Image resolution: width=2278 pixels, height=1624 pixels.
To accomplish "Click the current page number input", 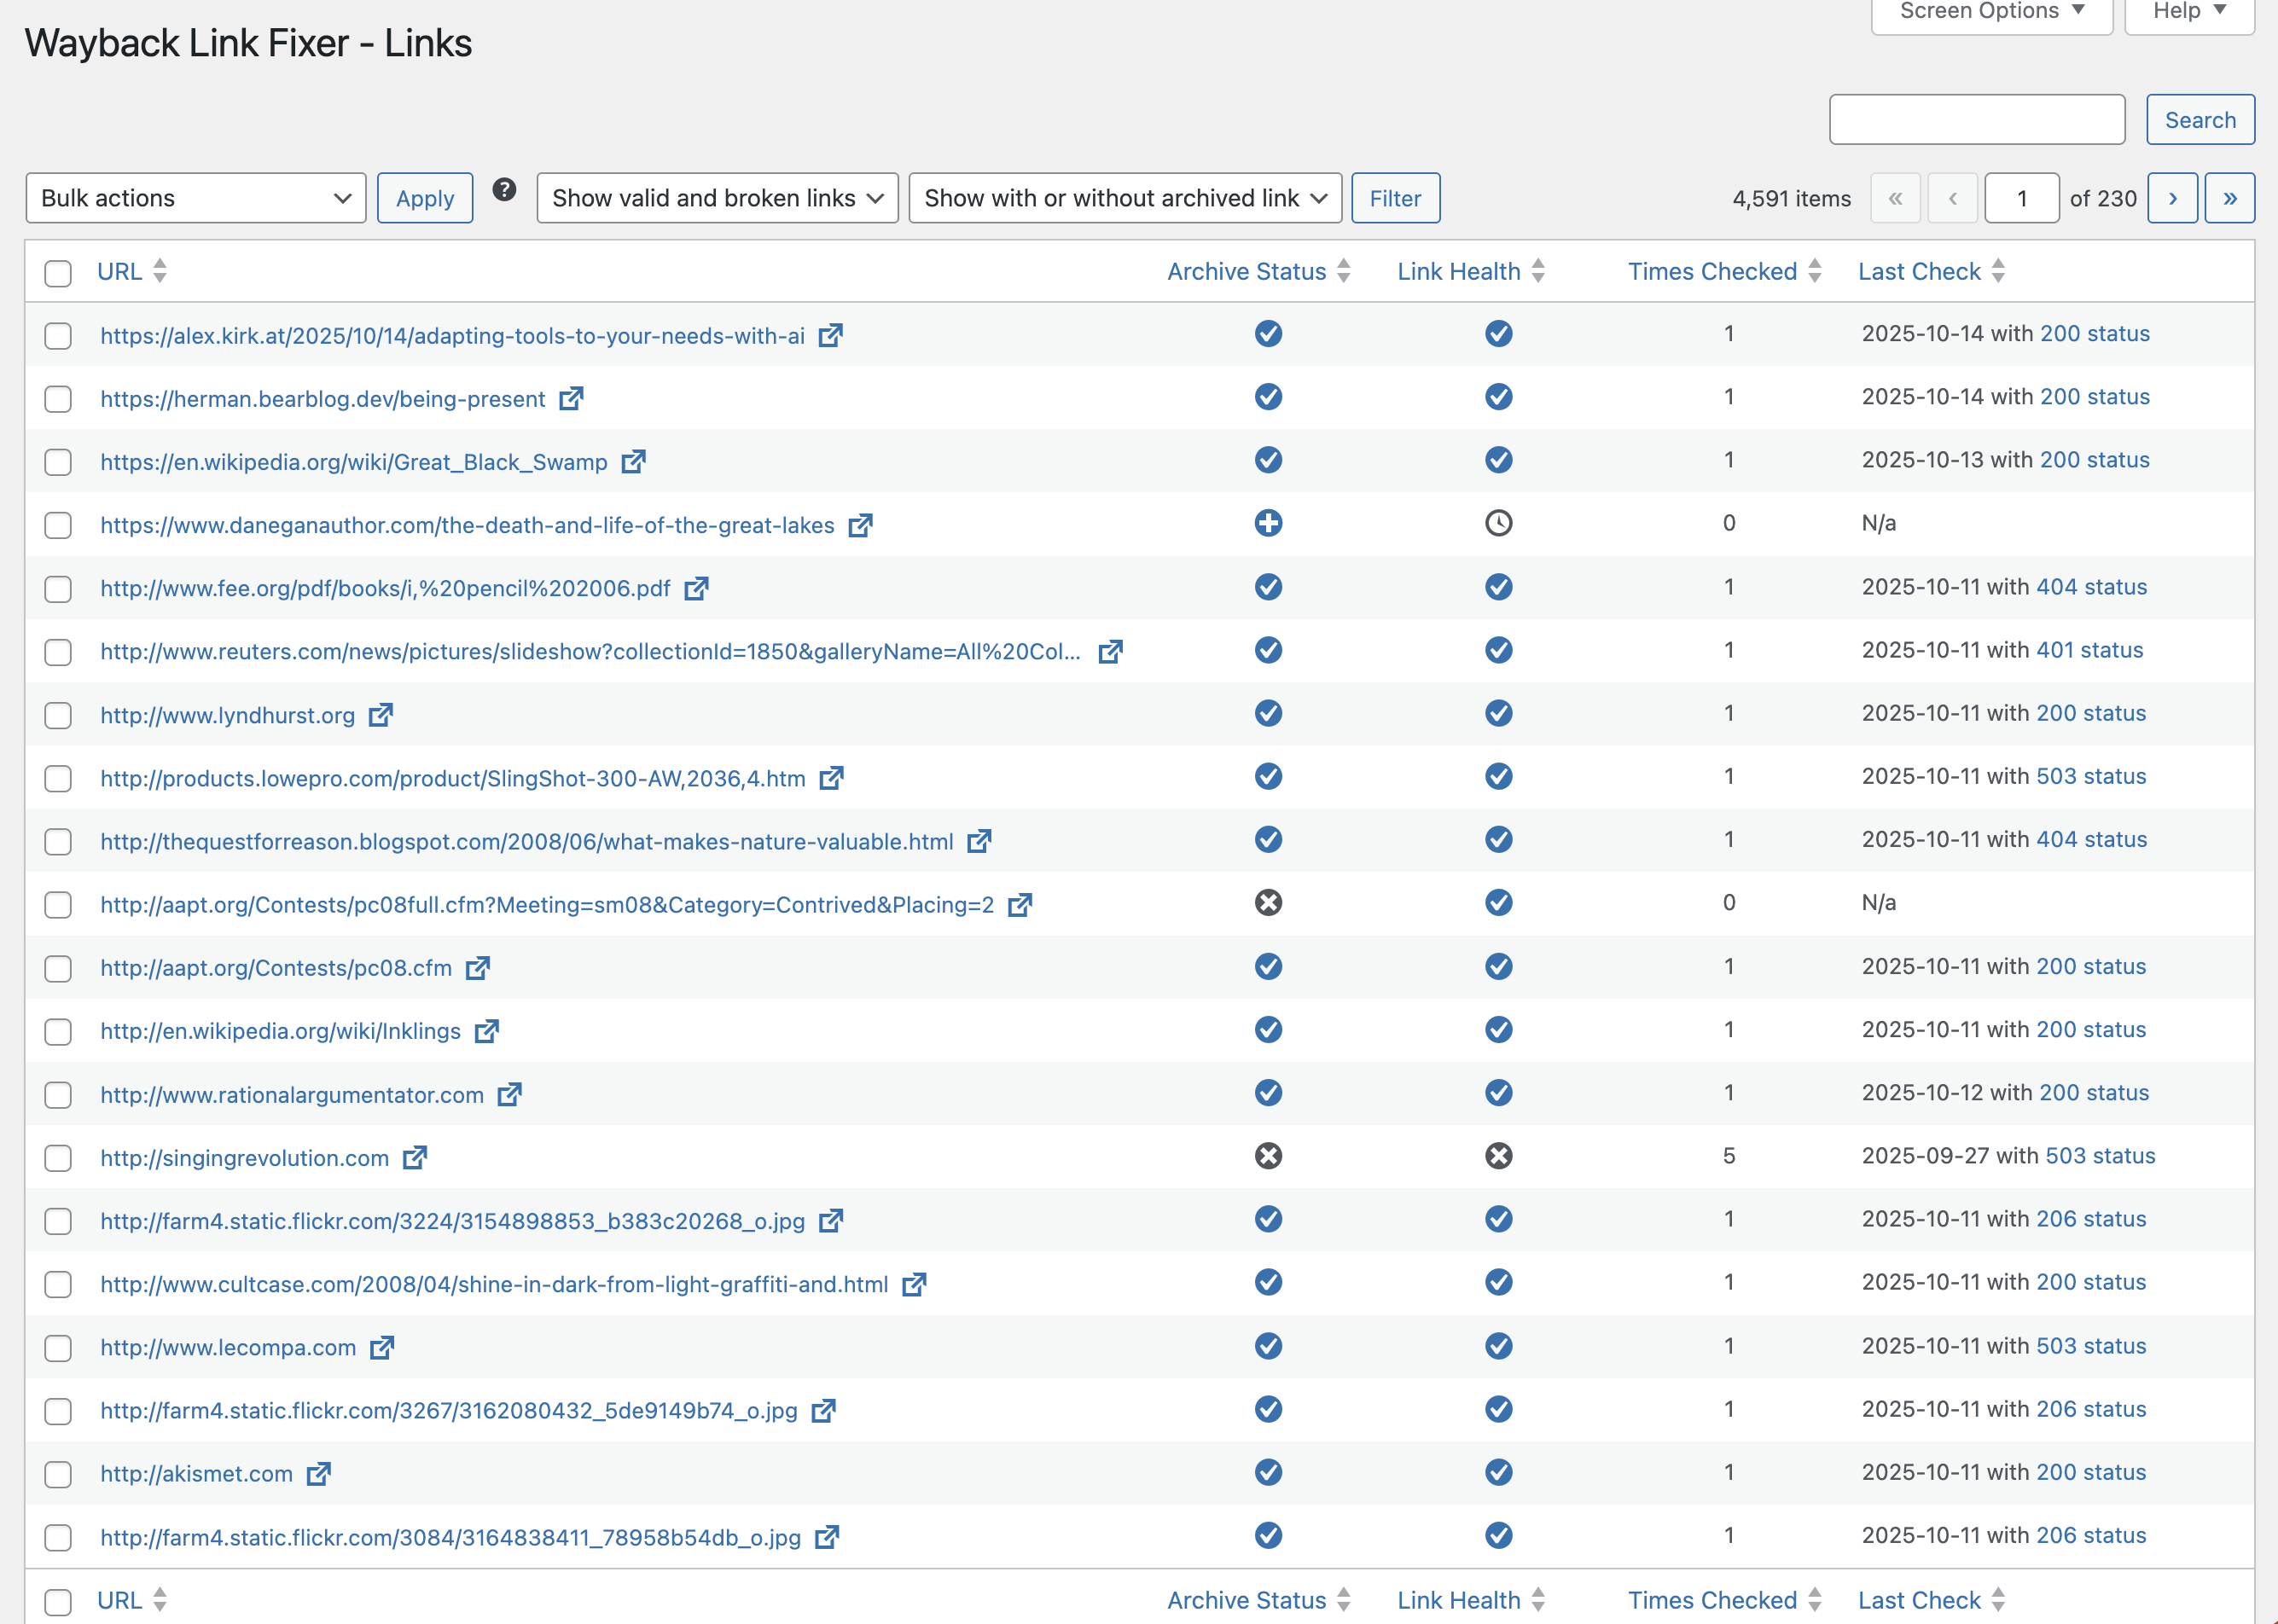I will click(x=2022, y=198).
